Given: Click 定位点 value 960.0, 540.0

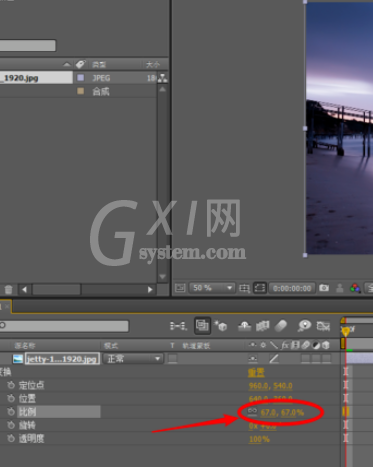Looking at the screenshot, I should [x=270, y=386].
